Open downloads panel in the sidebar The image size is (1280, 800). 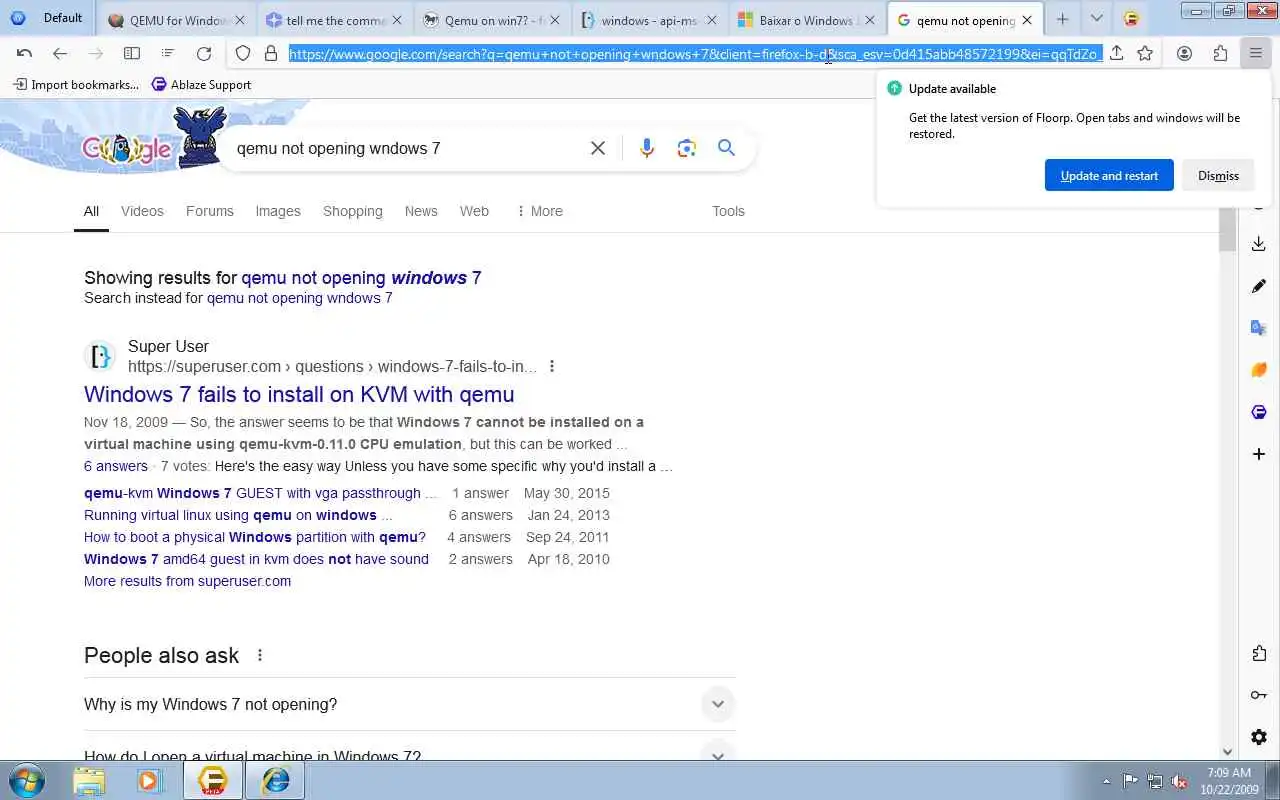pyautogui.click(x=1259, y=244)
